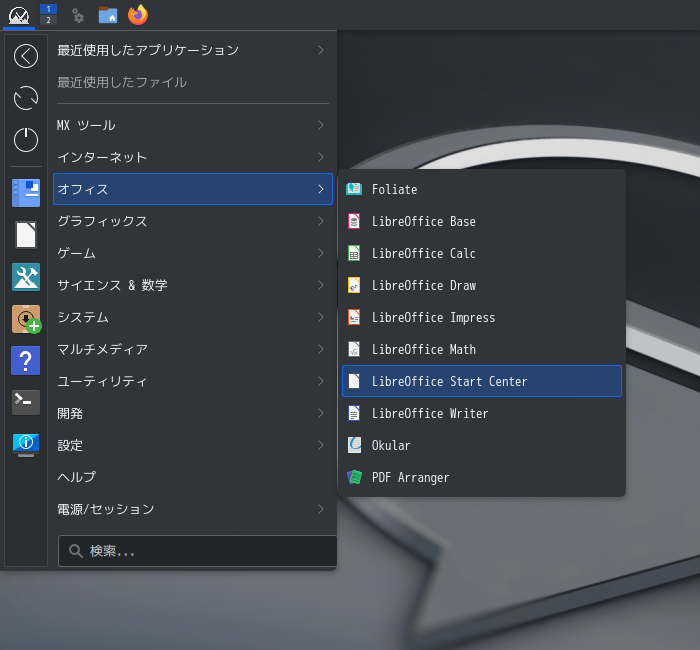This screenshot has width=700, height=650.
Task: Launch LibreOffice Calc
Action: coord(482,253)
